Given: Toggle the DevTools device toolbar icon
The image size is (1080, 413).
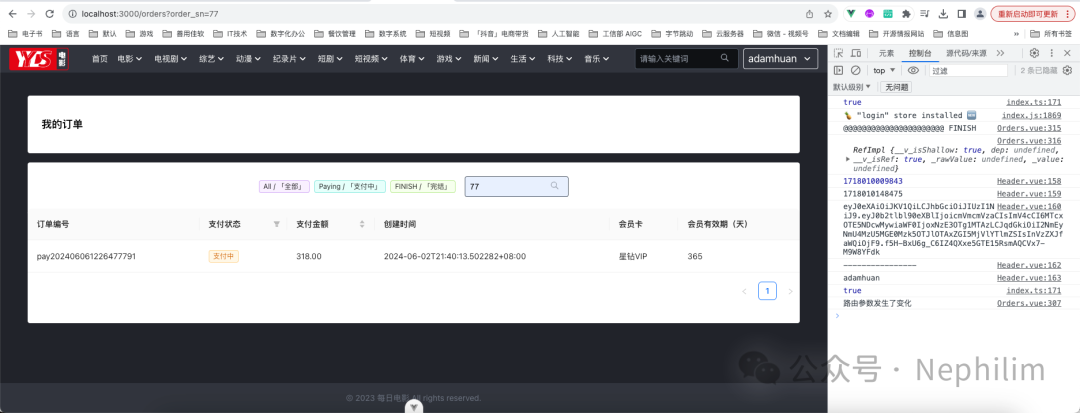Looking at the screenshot, I should pyautogui.click(x=856, y=53).
